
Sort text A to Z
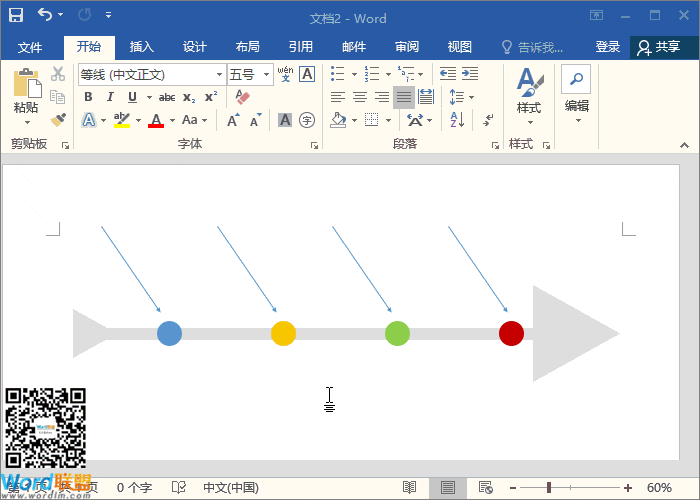tap(457, 120)
